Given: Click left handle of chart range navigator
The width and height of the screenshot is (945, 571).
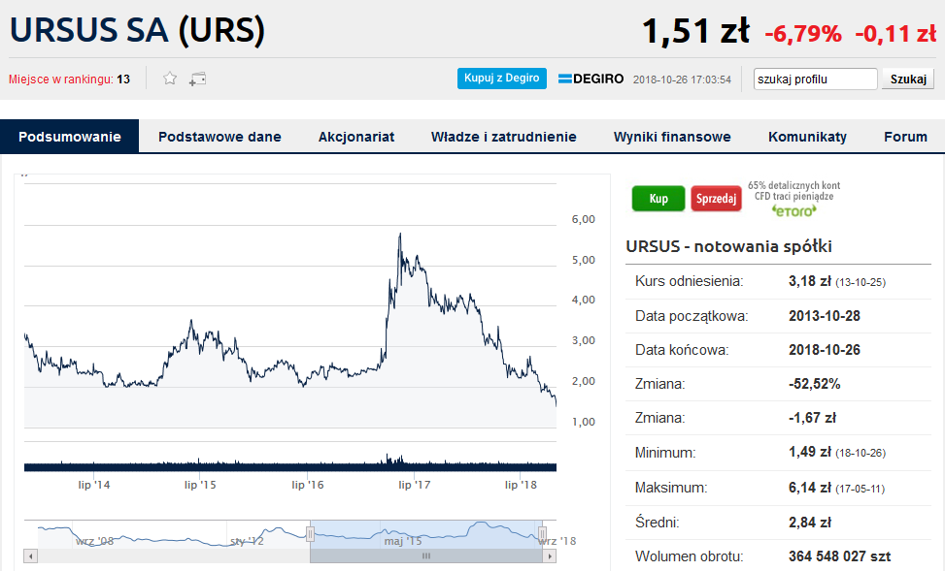Looking at the screenshot, I should [x=310, y=534].
